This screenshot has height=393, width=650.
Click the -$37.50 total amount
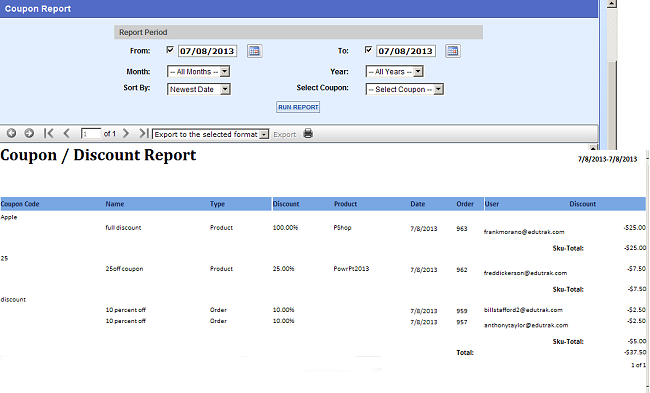[635, 352]
